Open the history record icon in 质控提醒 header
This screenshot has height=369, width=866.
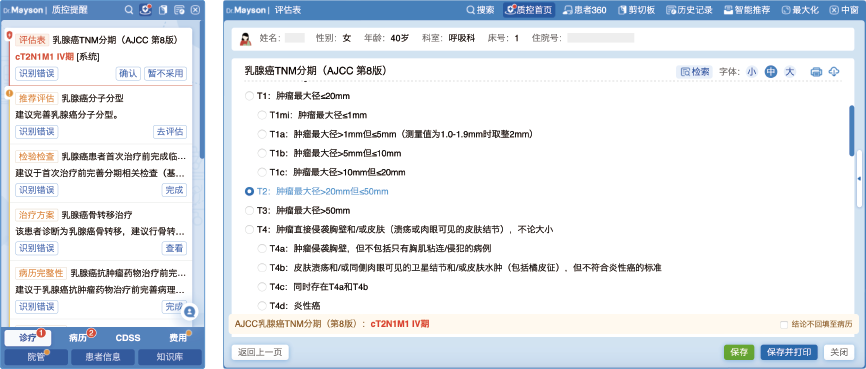pos(179,9)
